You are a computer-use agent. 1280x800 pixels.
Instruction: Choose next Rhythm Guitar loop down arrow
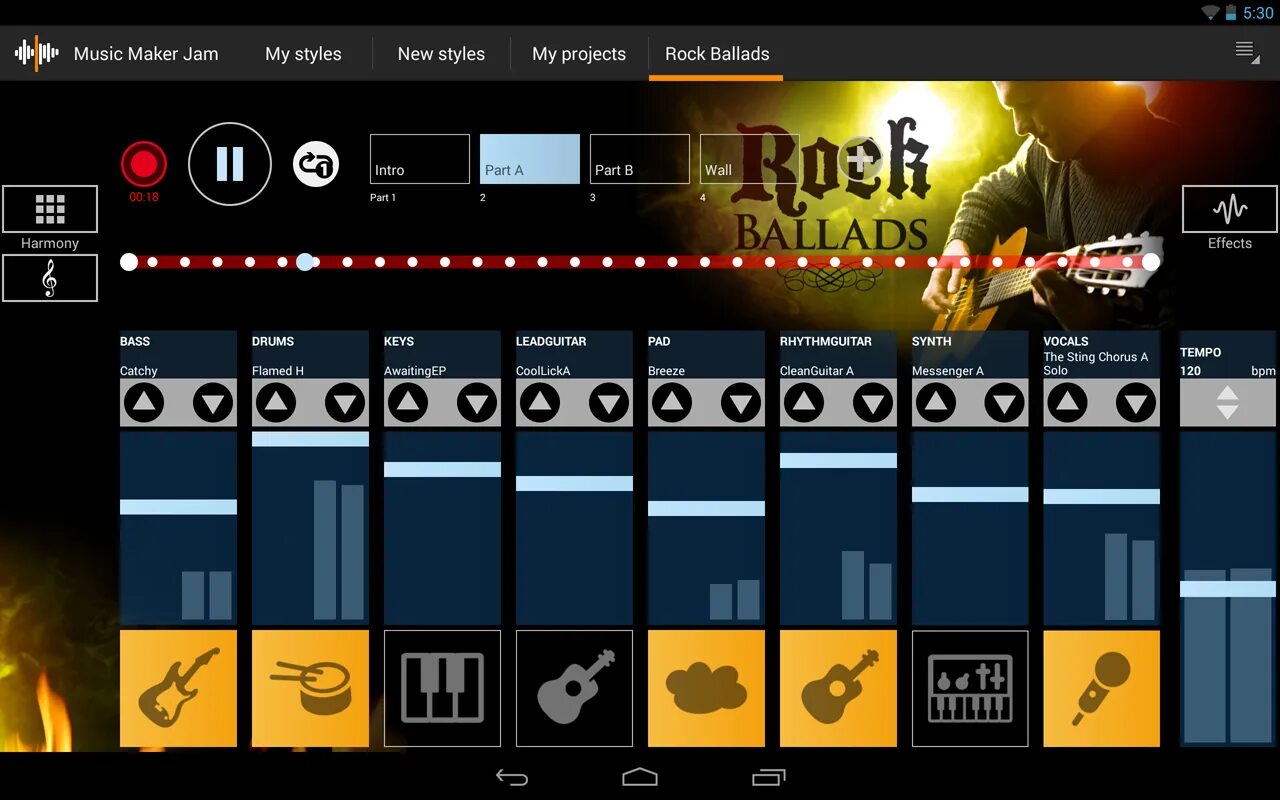[x=873, y=403]
